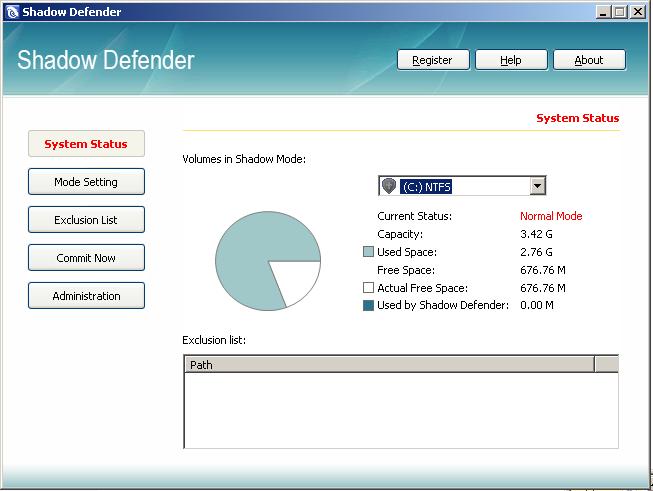Viewport: 653px width, 491px height.
Task: Click the Used Space value 2.76 G
Action: [x=536, y=252]
